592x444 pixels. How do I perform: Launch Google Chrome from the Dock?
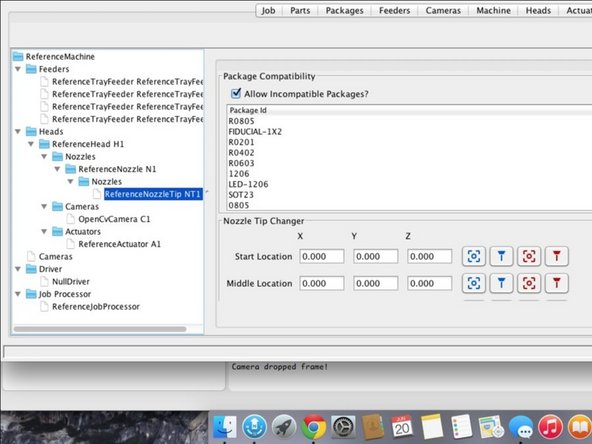click(313, 427)
